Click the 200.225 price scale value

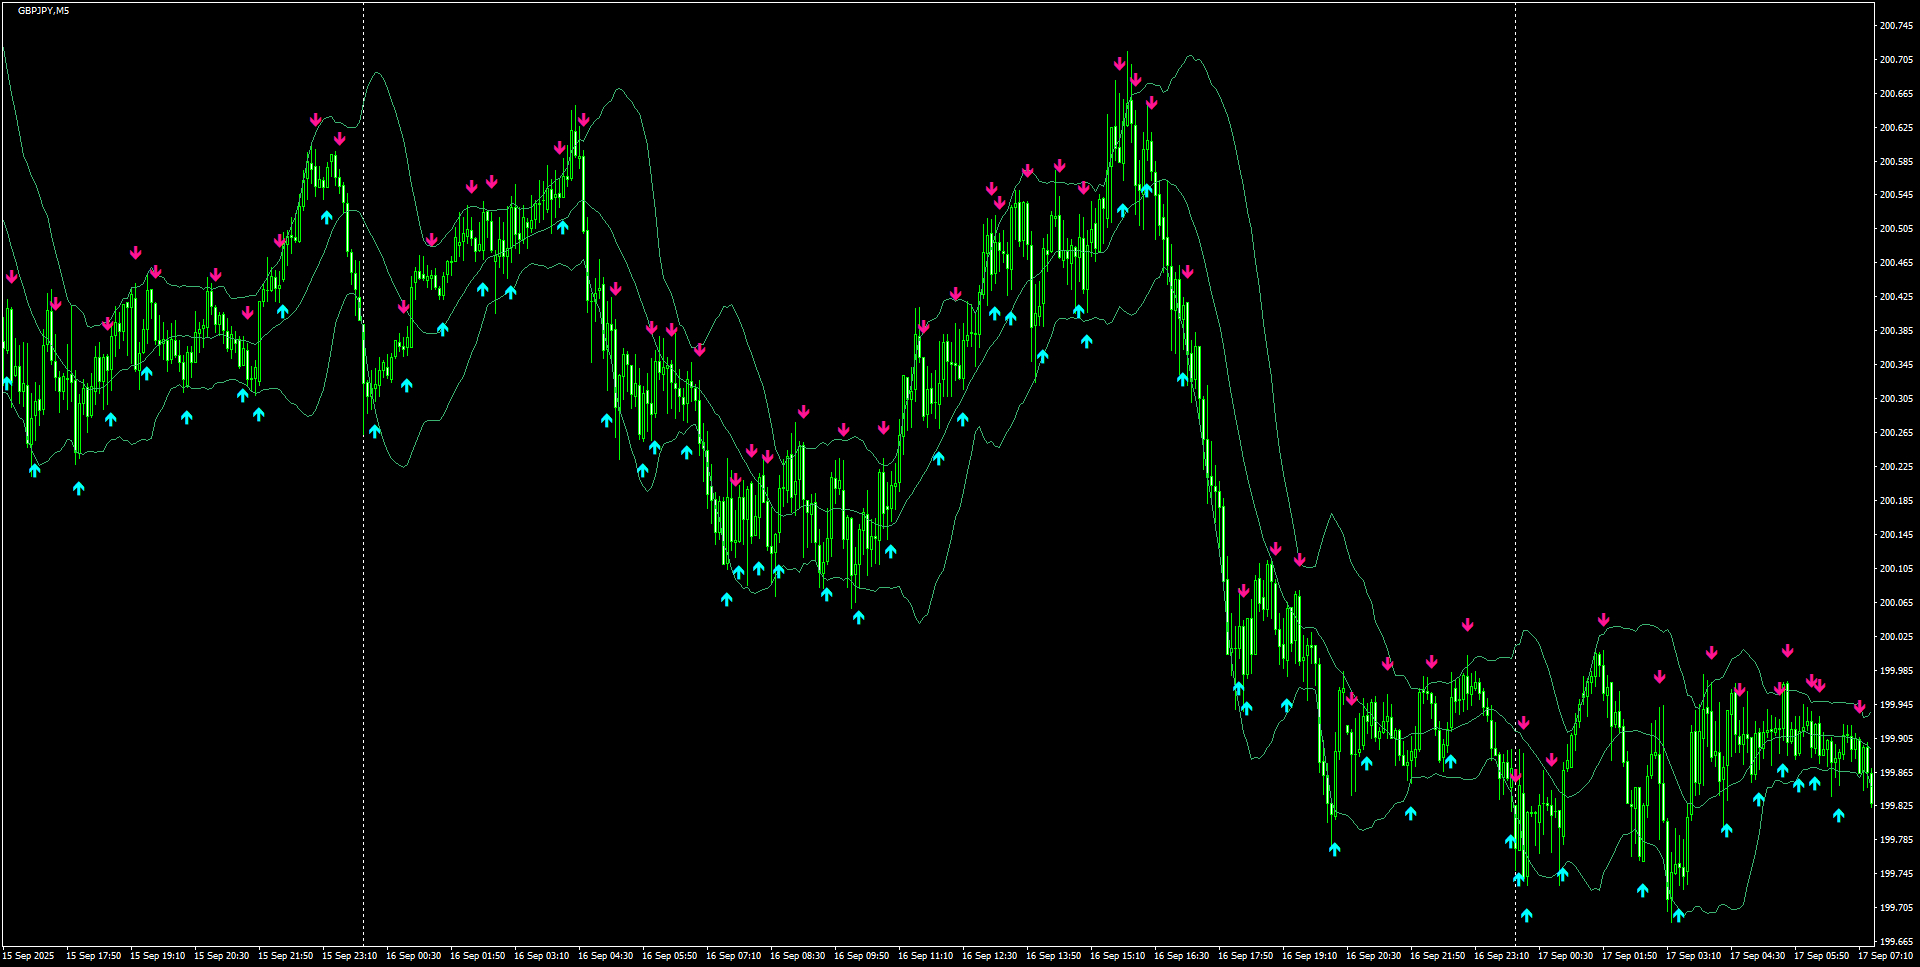pyautogui.click(x=1896, y=467)
